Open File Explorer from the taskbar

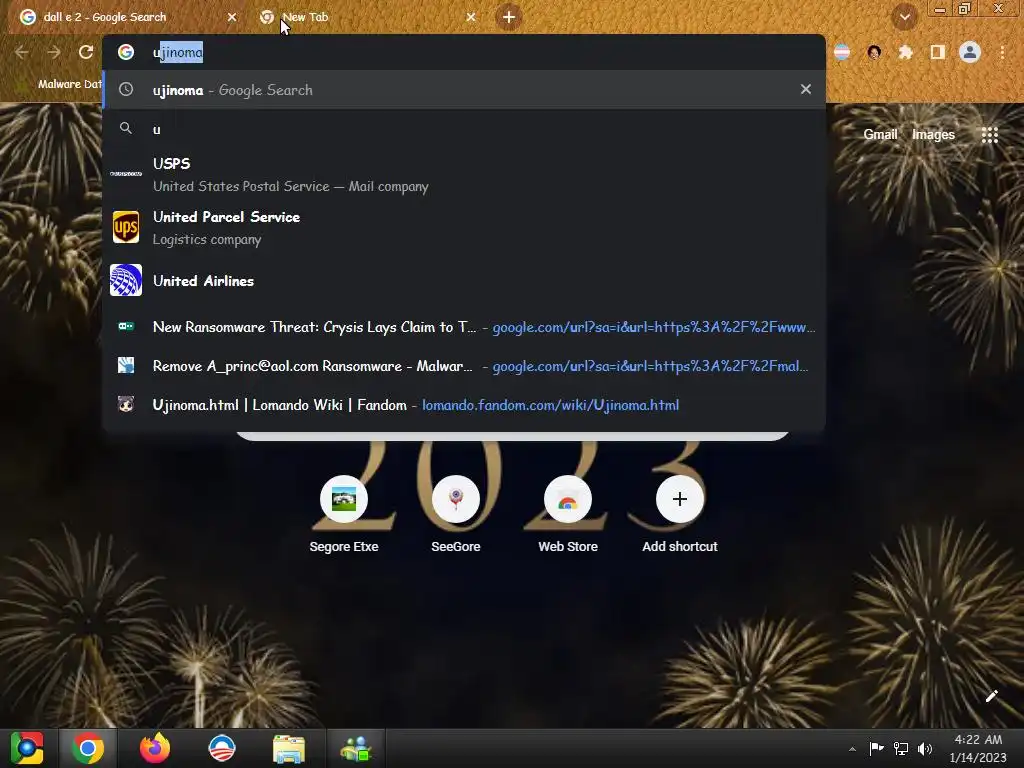289,749
